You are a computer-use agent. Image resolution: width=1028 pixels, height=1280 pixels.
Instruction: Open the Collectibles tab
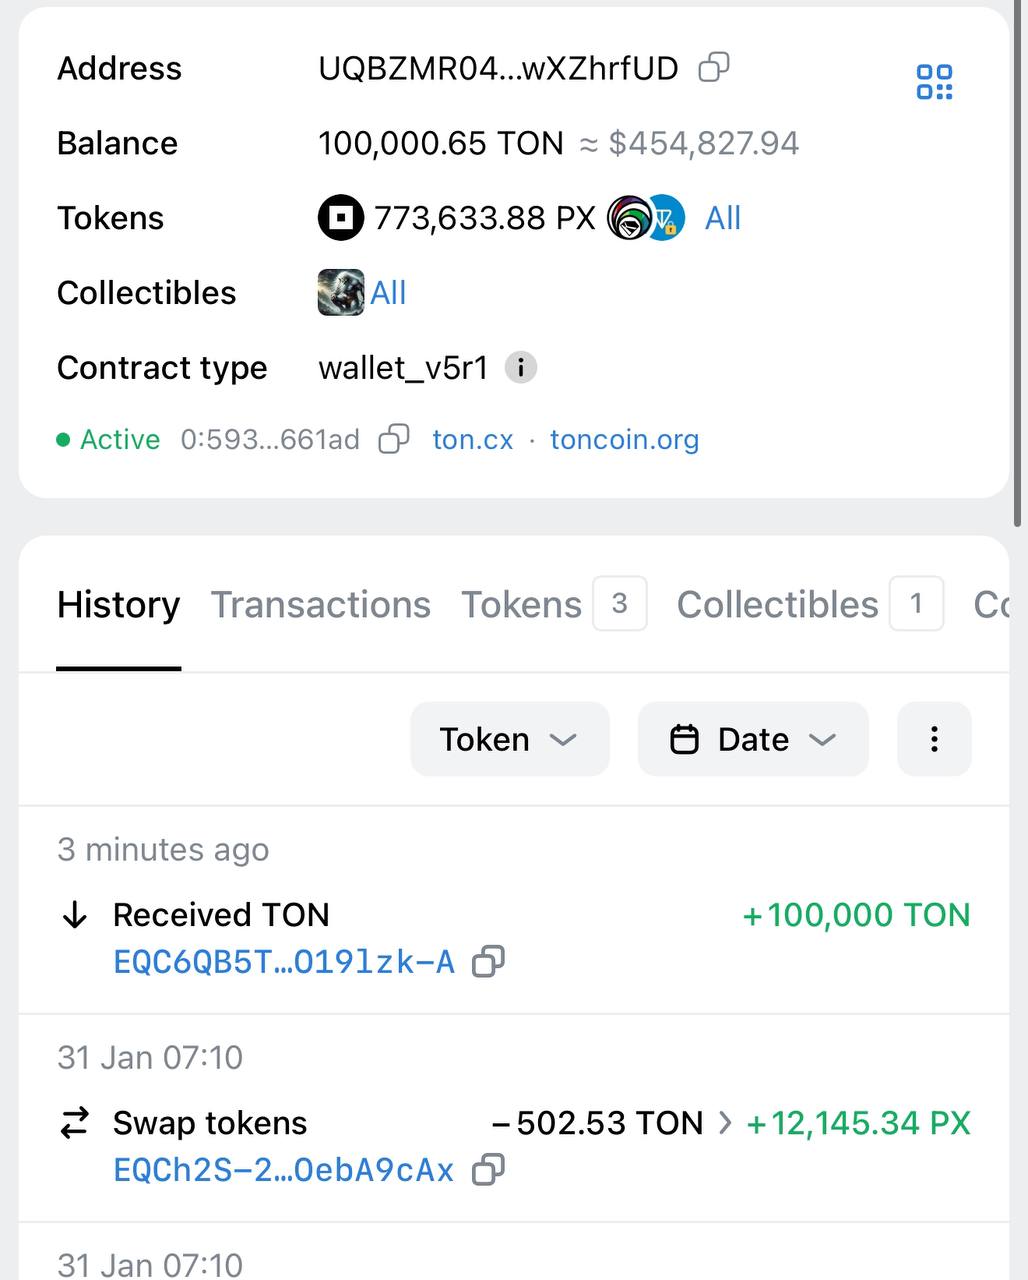tap(809, 604)
